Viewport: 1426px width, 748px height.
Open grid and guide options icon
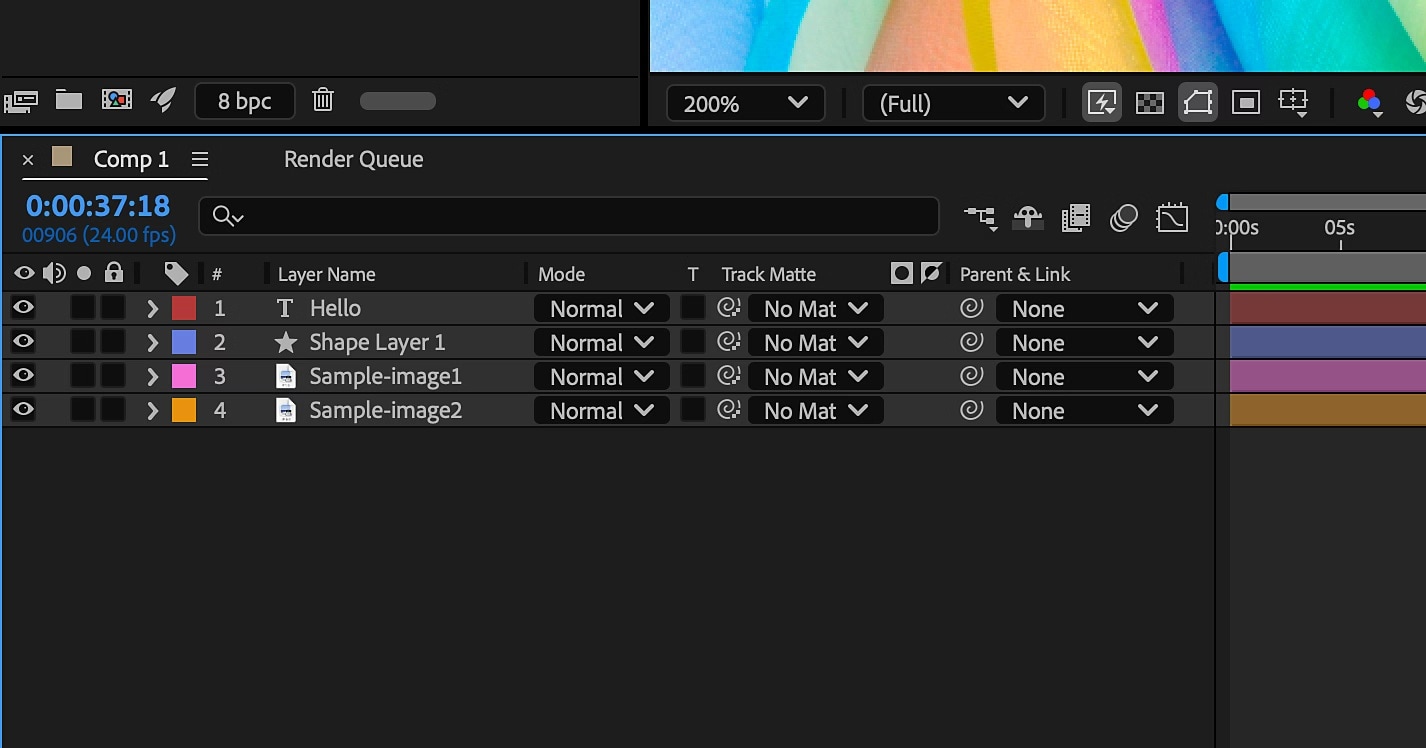click(1294, 103)
